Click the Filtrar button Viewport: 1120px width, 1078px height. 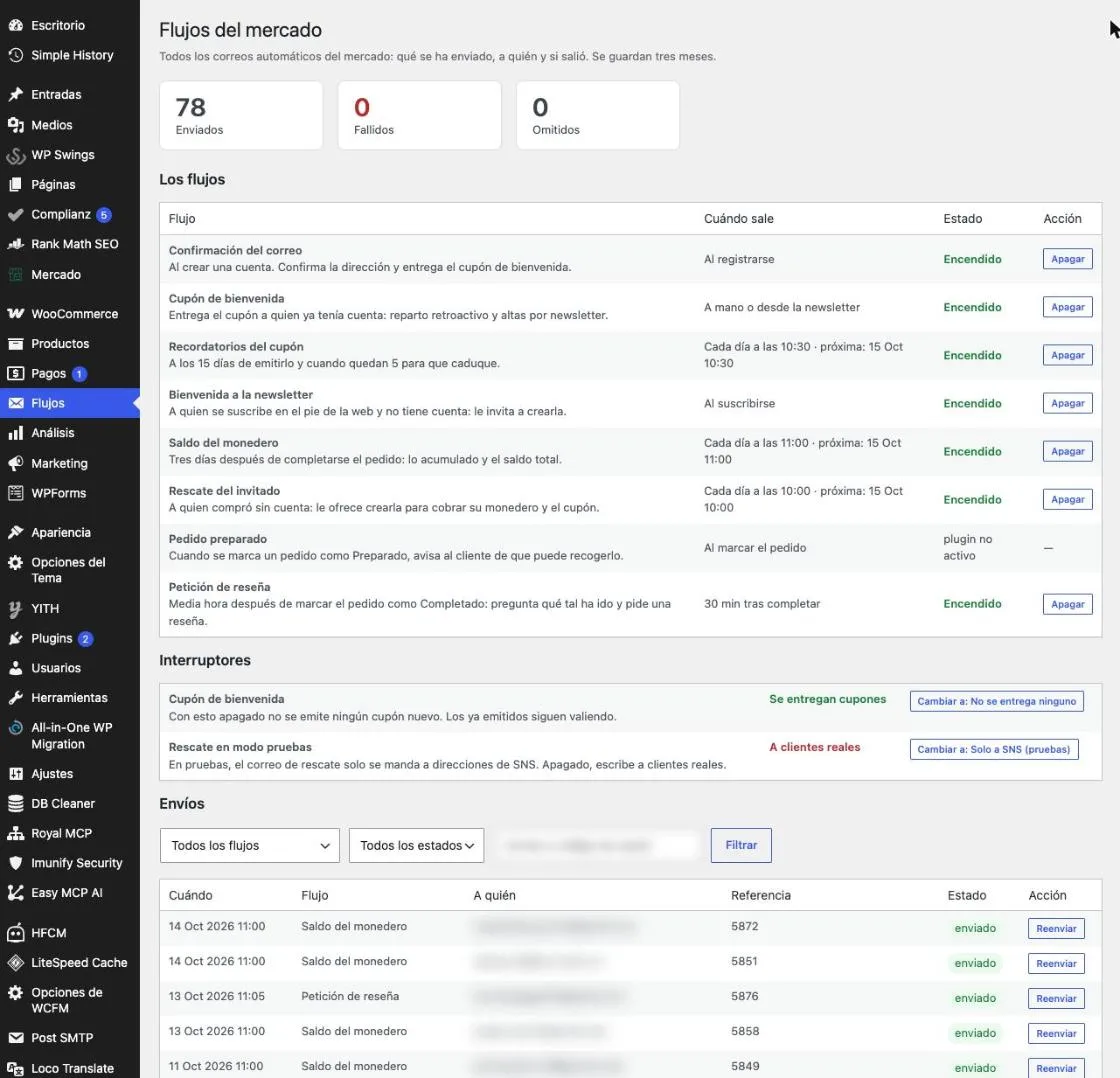[x=741, y=845]
